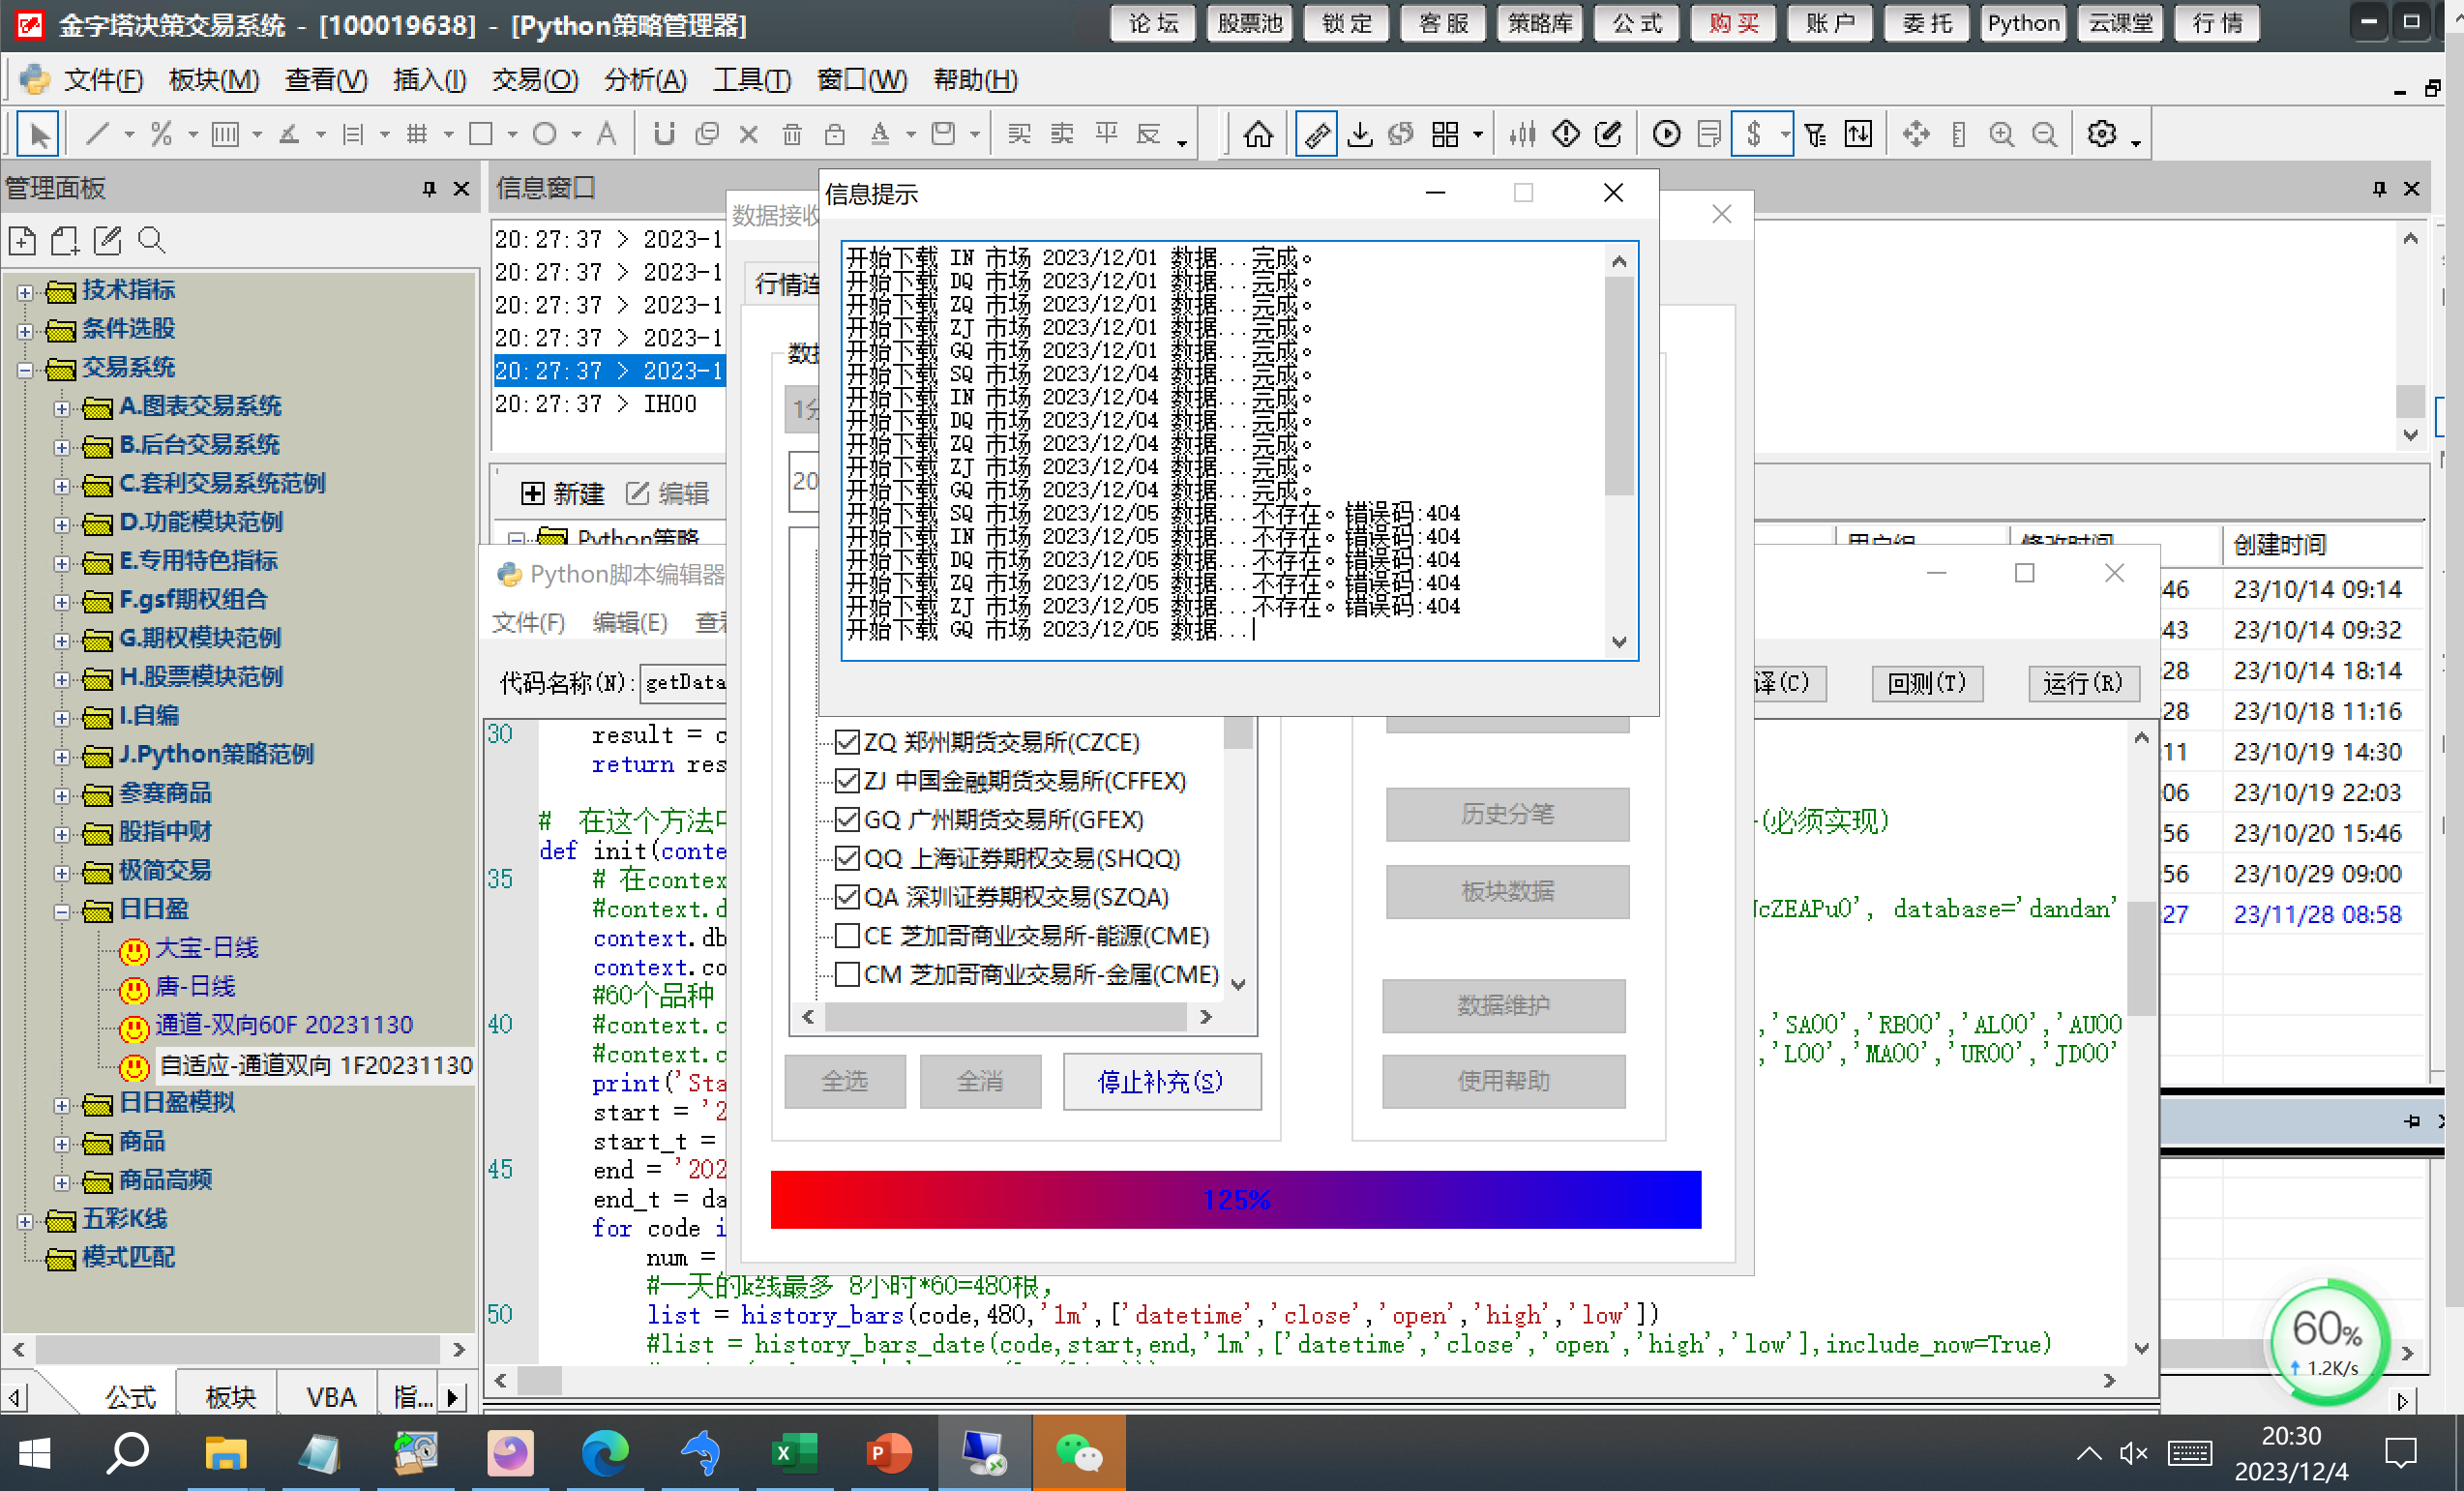Uncheck QA 深圳证券期权交易(SZQA) checkbox
This screenshot has height=1491, width=2464.
(x=847, y=897)
